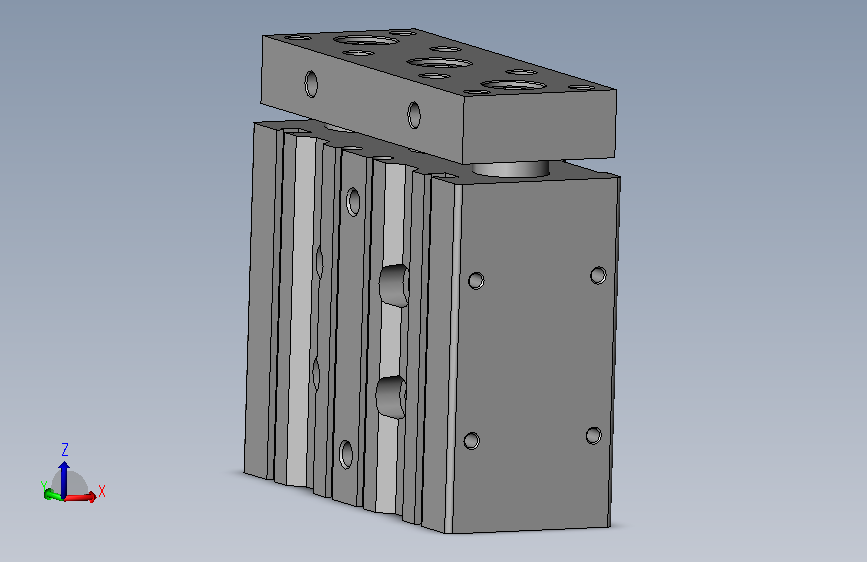
Task: Click the blue Z axis arrow
Action: pos(64,479)
